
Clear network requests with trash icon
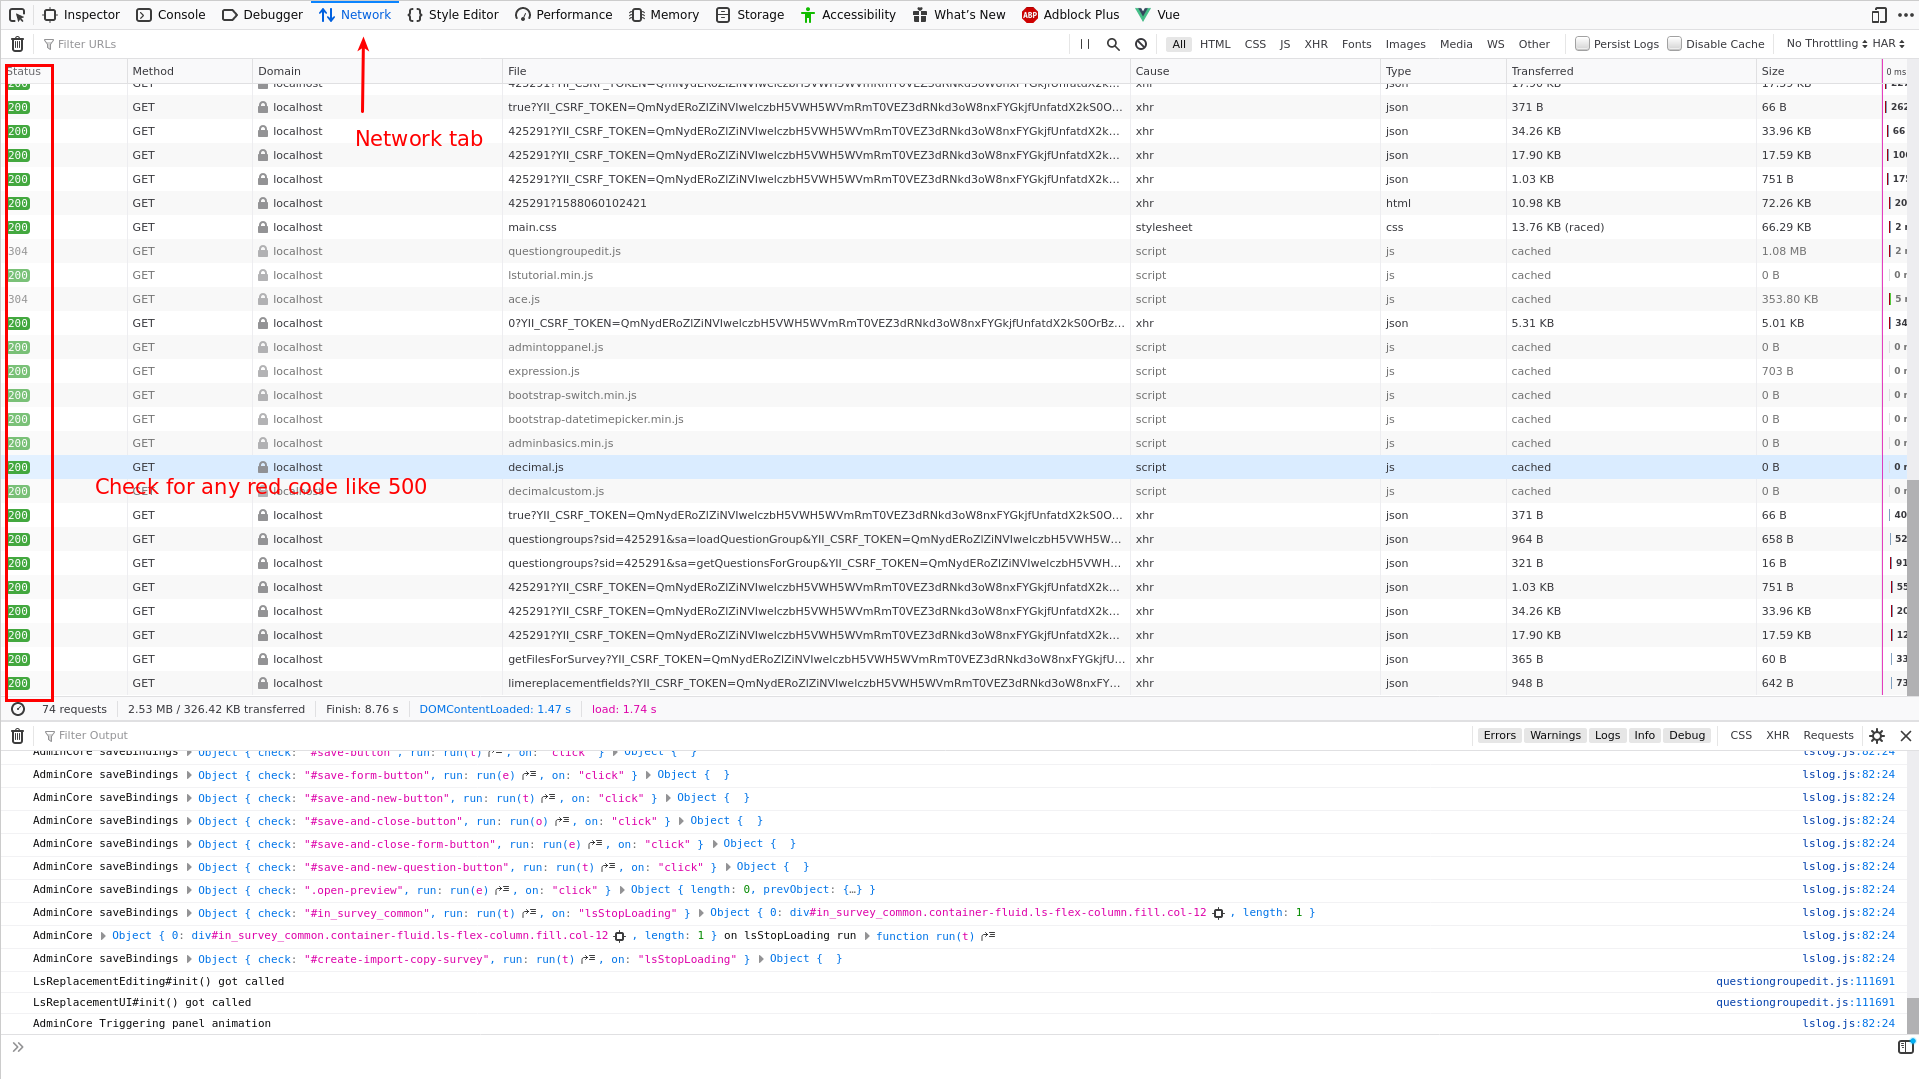pos(17,44)
